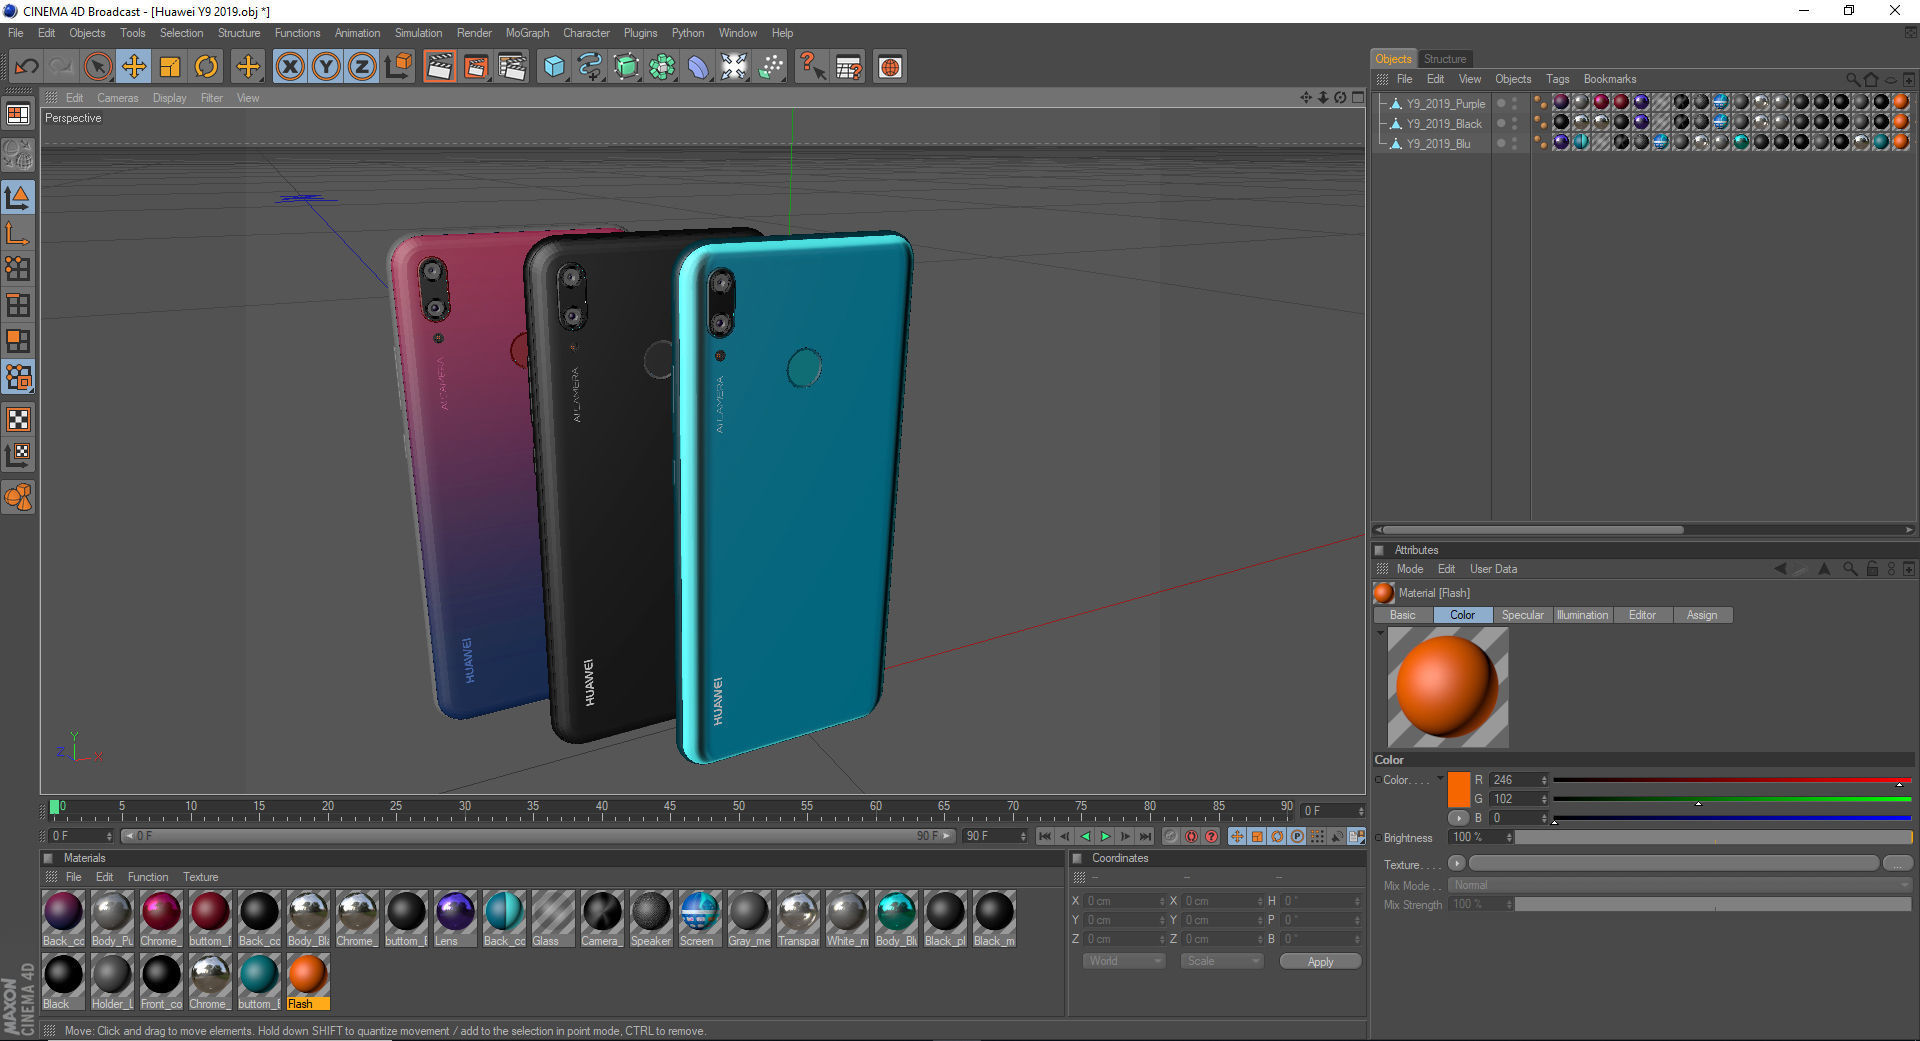Click the R value input field
This screenshot has height=1041, width=1920.
(x=1518, y=780)
